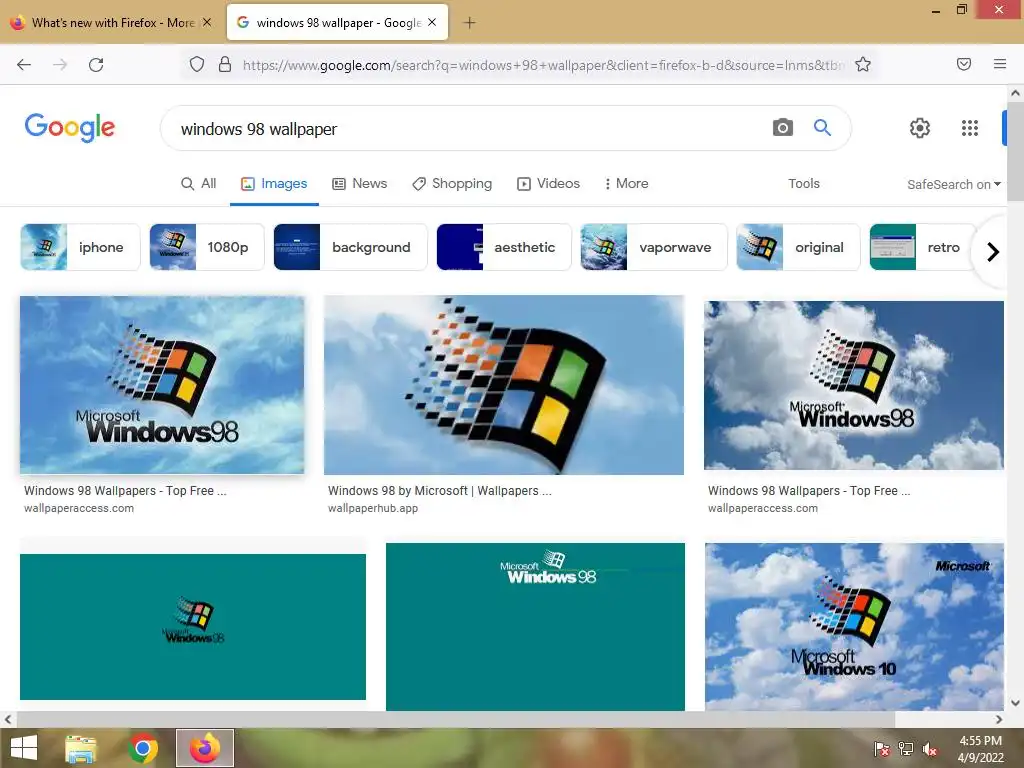The height and width of the screenshot is (768, 1024).
Task: Click the Google logo
Action: pyautogui.click(x=70, y=127)
